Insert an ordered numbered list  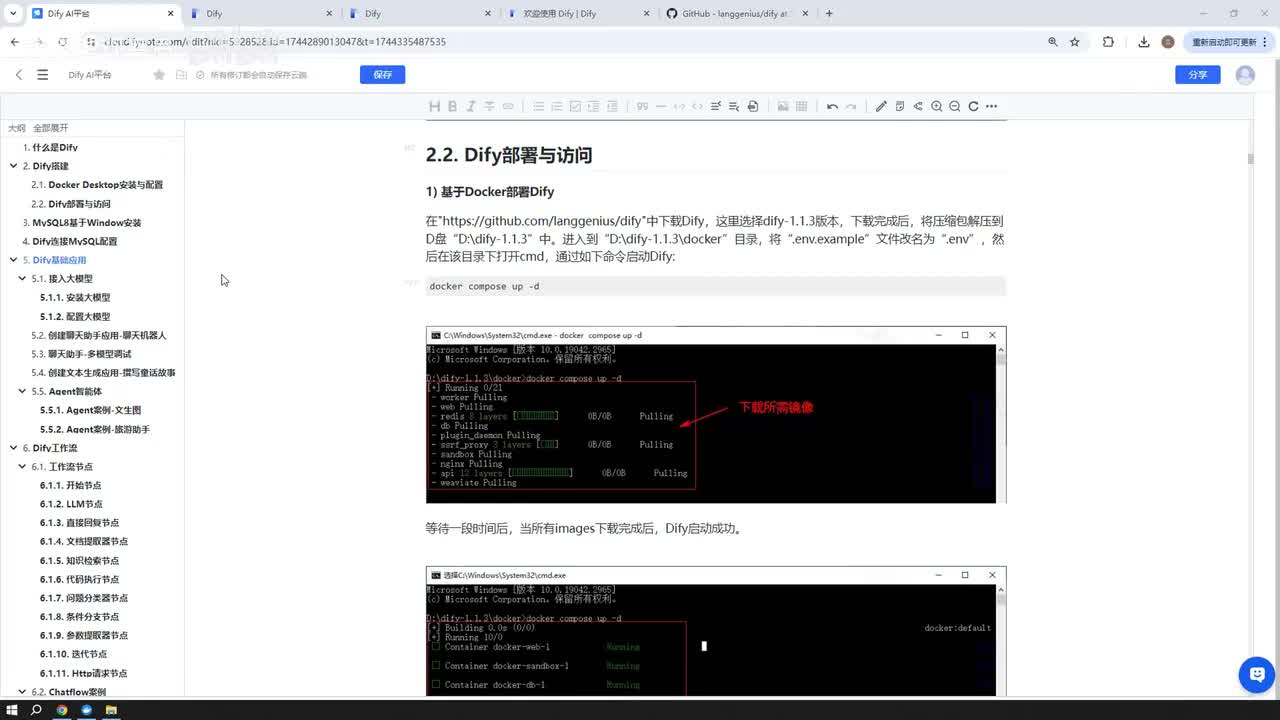click(557, 106)
